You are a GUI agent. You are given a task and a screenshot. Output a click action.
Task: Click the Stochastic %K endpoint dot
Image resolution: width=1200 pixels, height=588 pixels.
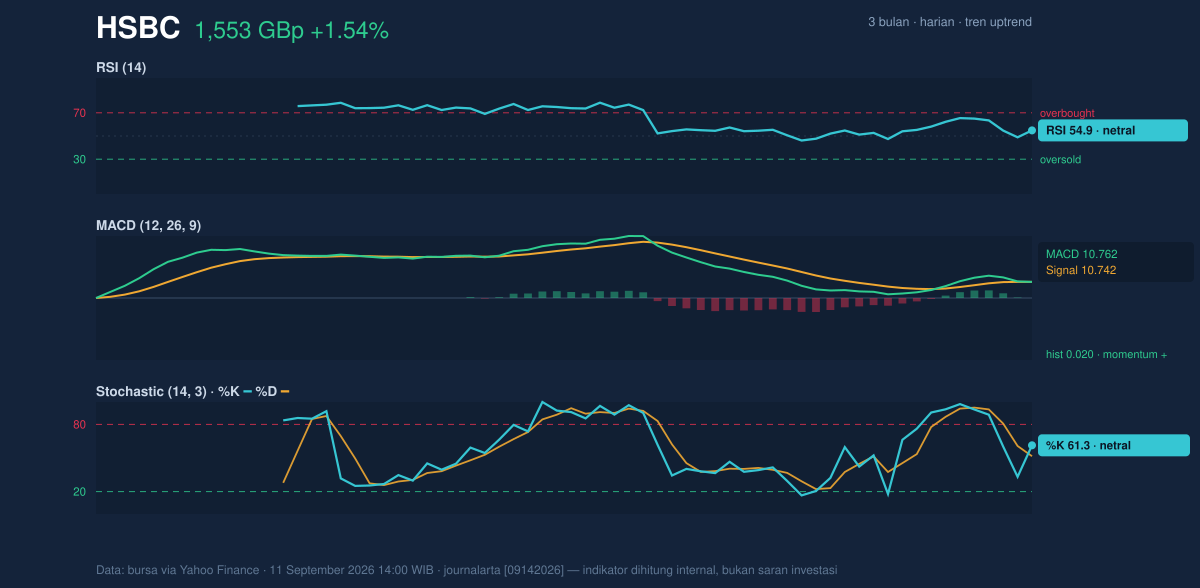[1032, 446]
